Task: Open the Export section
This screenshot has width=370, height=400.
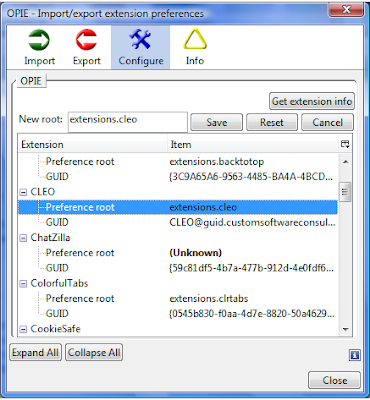Action: pyautogui.click(x=87, y=47)
